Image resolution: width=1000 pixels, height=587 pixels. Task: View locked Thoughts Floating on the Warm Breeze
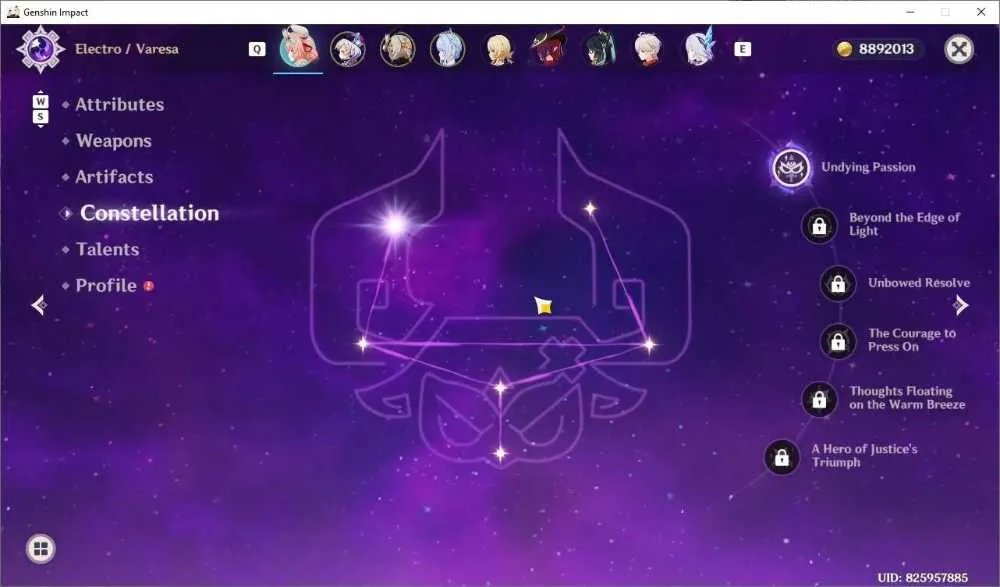[x=820, y=399]
